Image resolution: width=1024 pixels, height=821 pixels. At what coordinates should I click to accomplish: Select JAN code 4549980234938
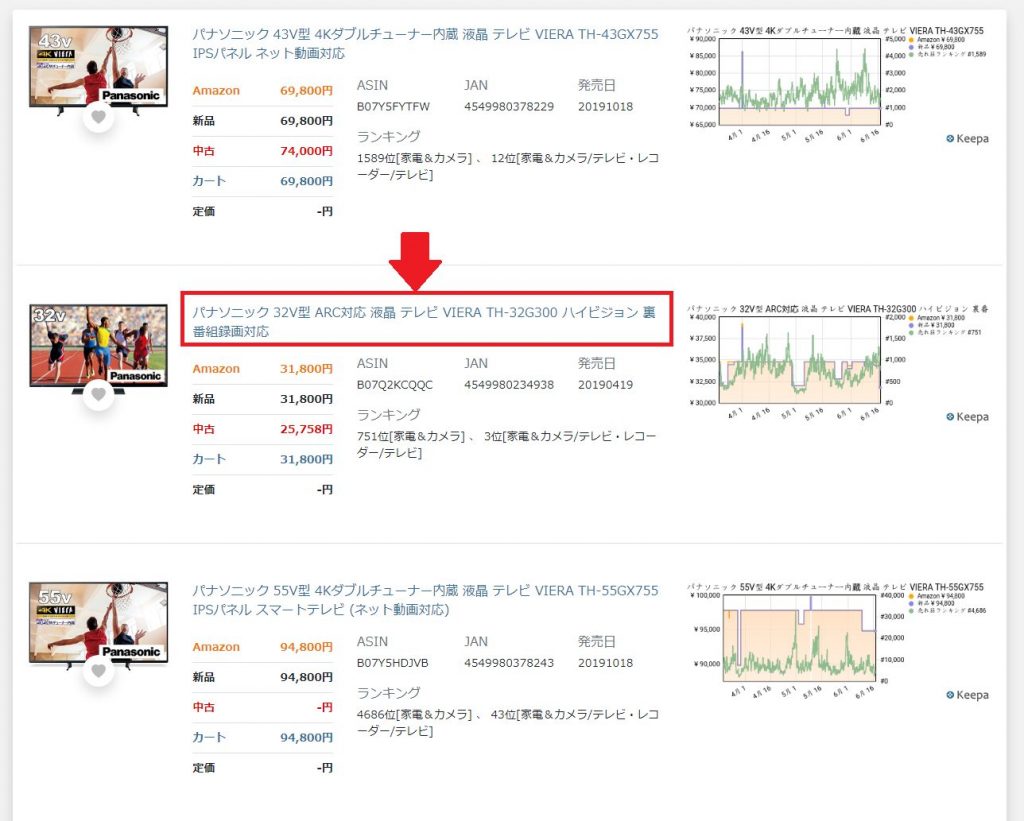coord(509,385)
